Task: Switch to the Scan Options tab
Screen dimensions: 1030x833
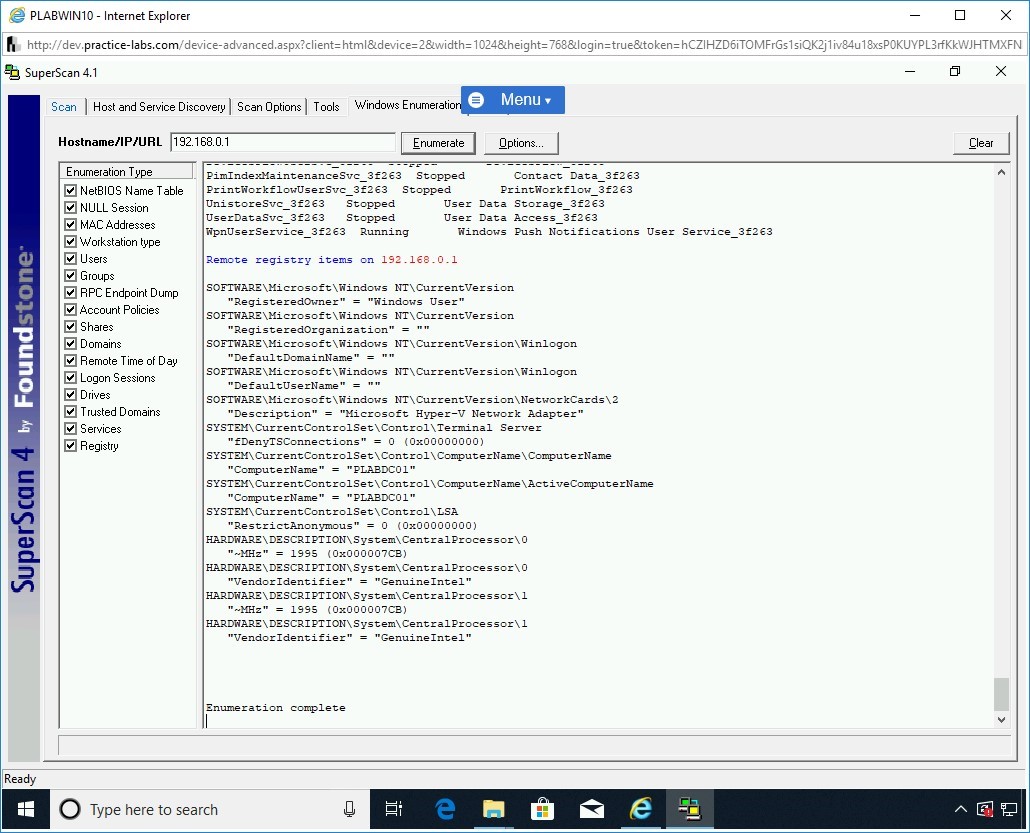Action: click(269, 107)
